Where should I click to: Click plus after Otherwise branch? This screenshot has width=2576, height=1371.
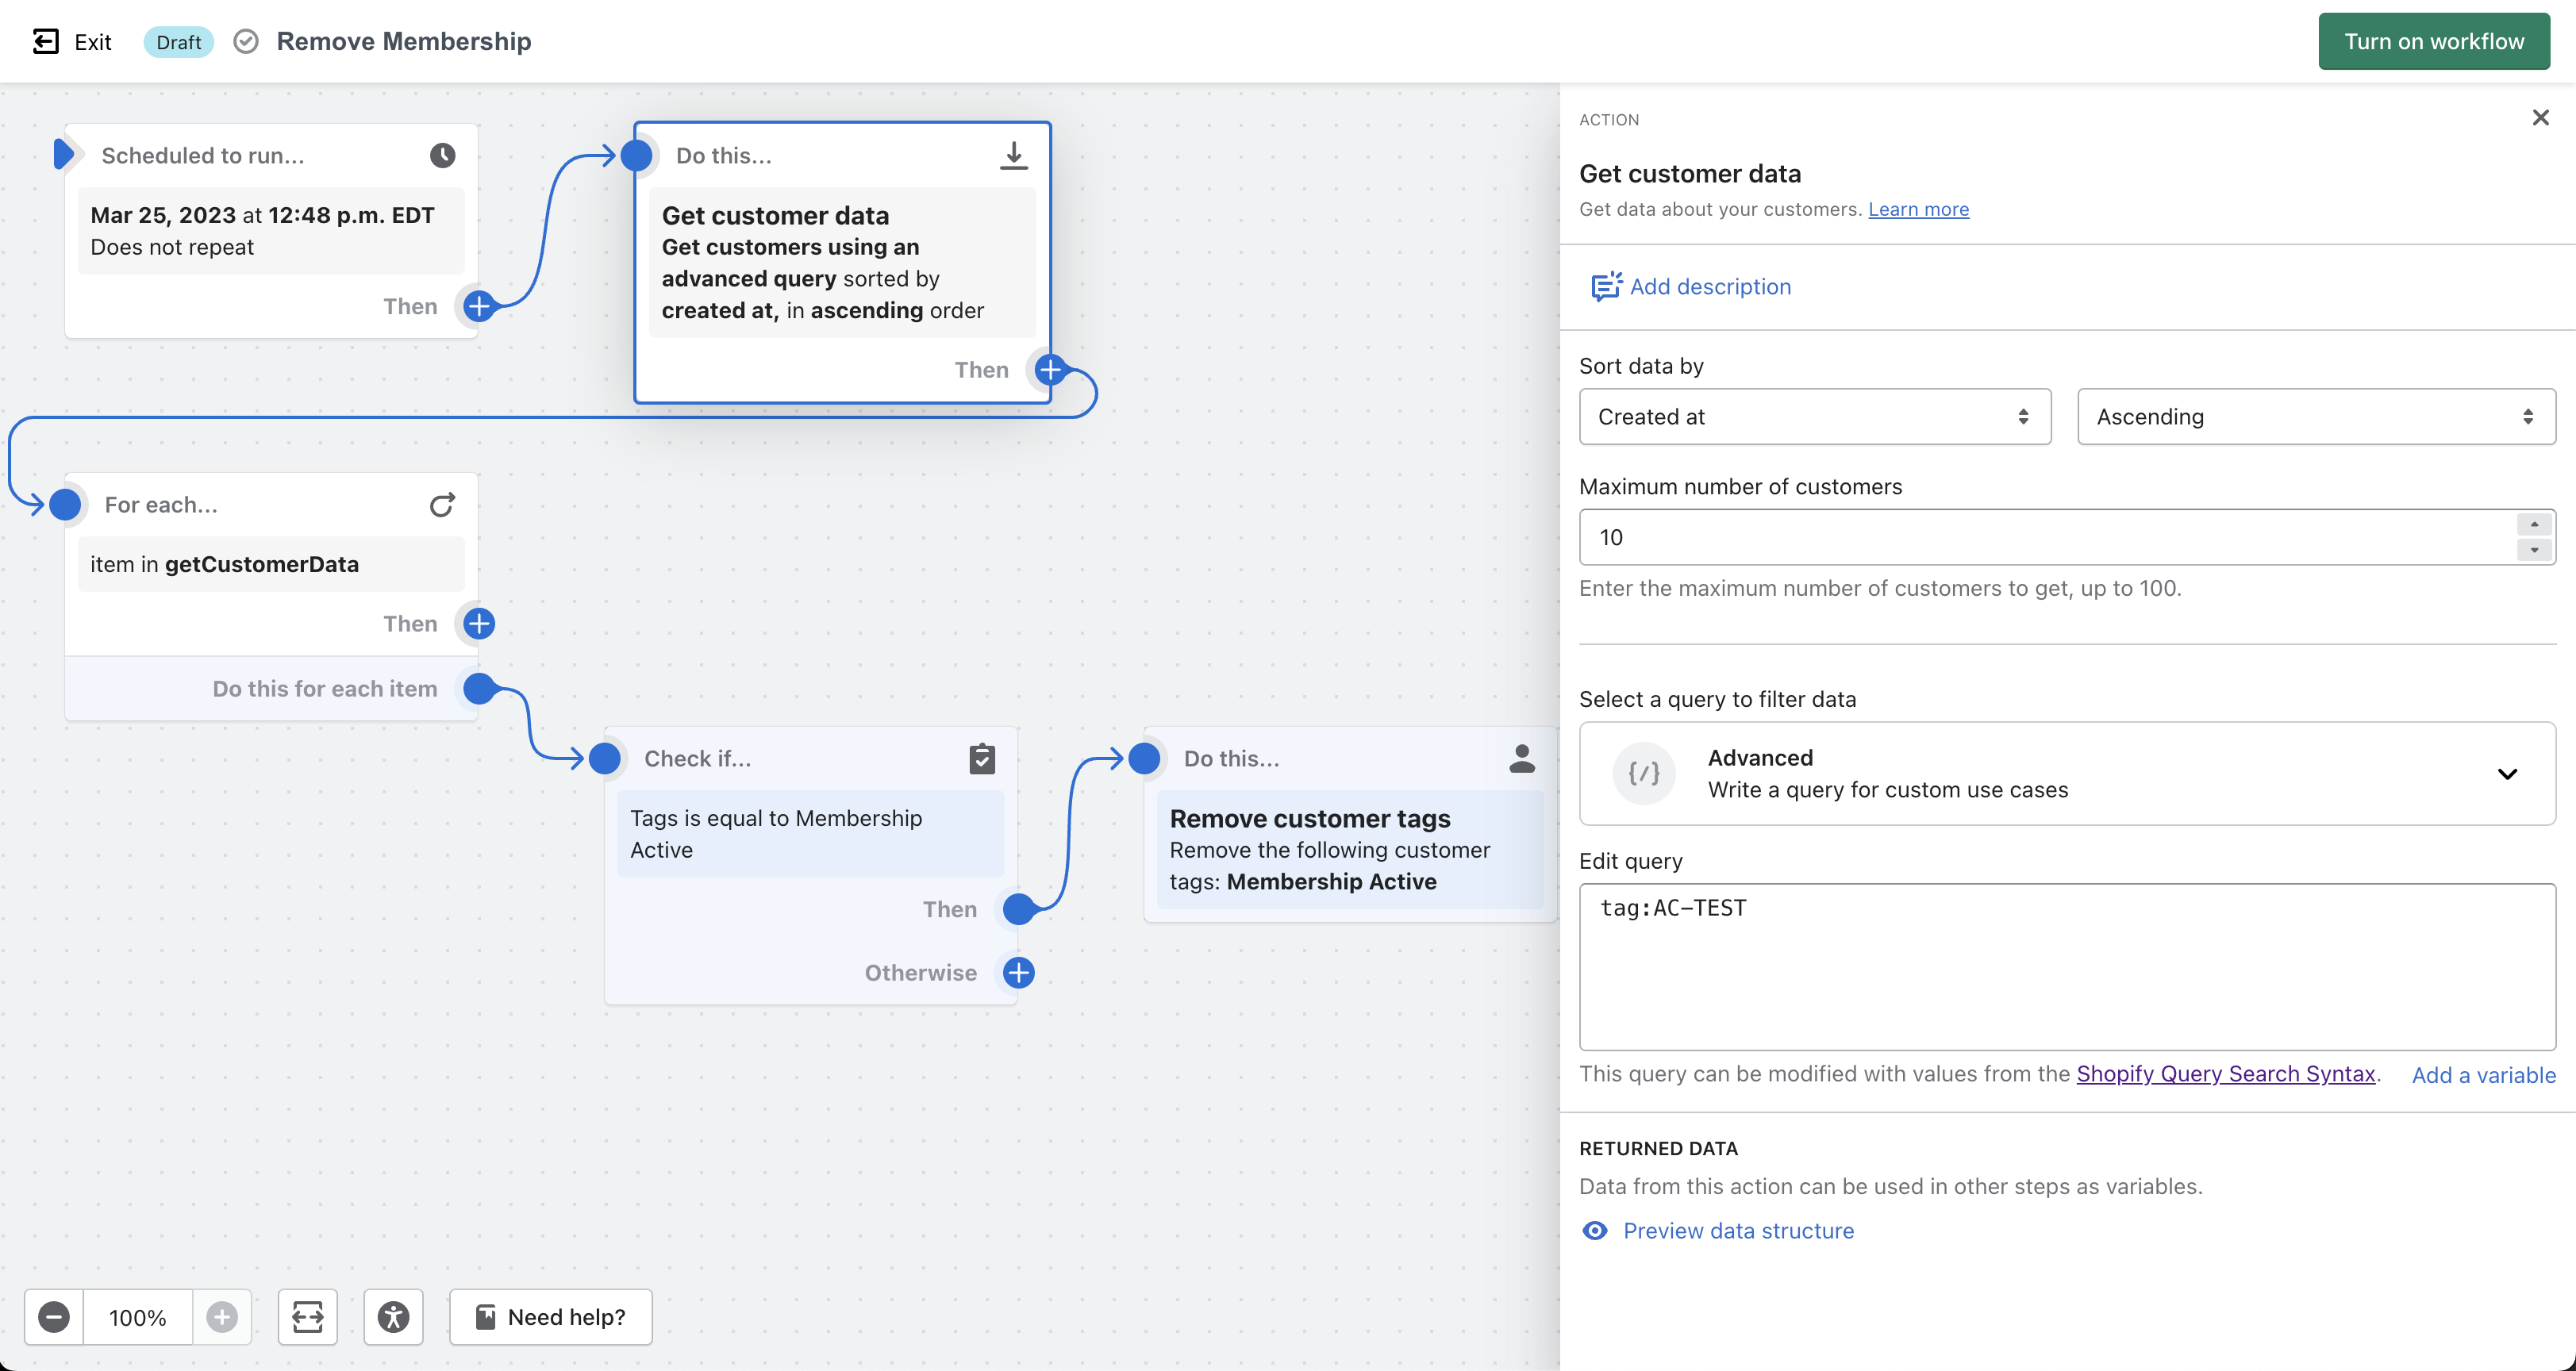click(1018, 972)
